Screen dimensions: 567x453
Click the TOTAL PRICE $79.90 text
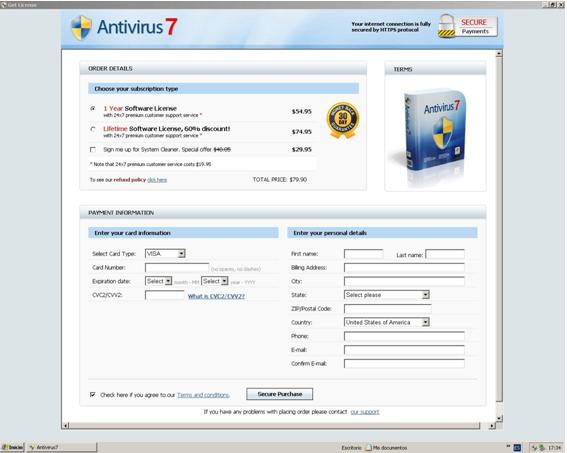pos(280,180)
